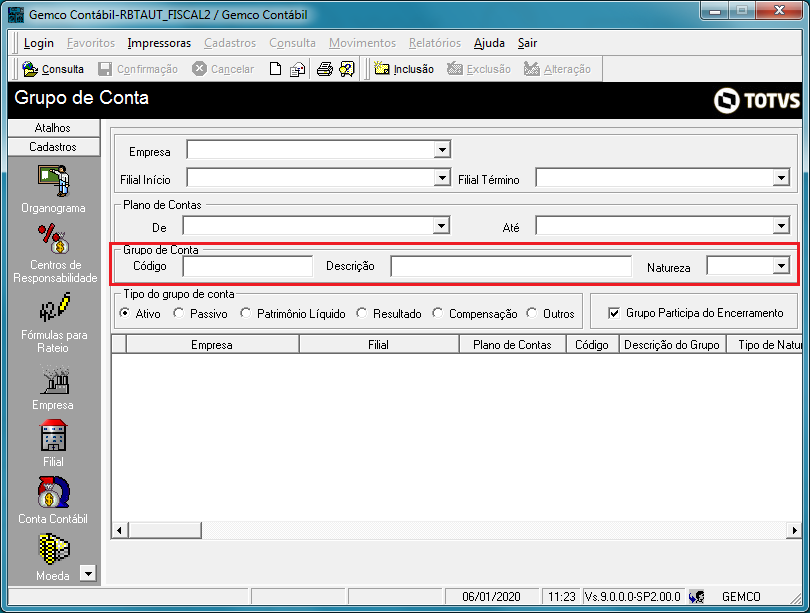The width and height of the screenshot is (810, 613).
Task: Click the Consulta toolbar icon
Action: pos(30,69)
